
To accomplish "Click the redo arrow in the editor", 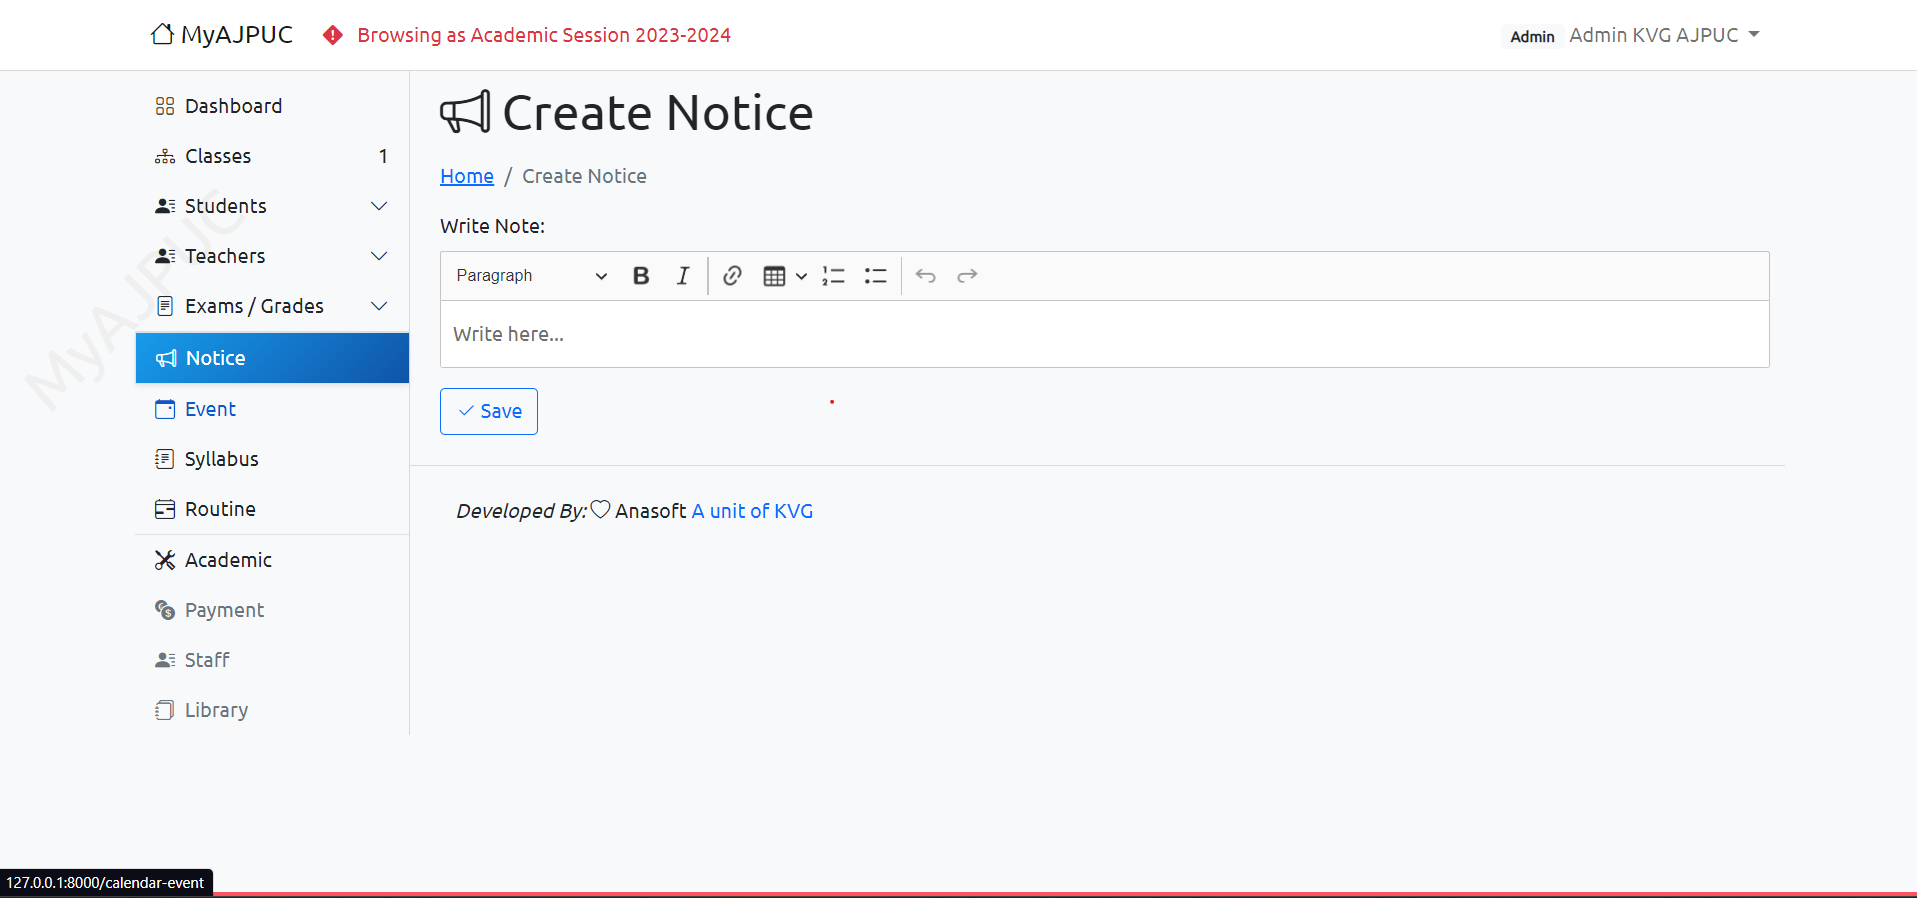I will coord(967,276).
